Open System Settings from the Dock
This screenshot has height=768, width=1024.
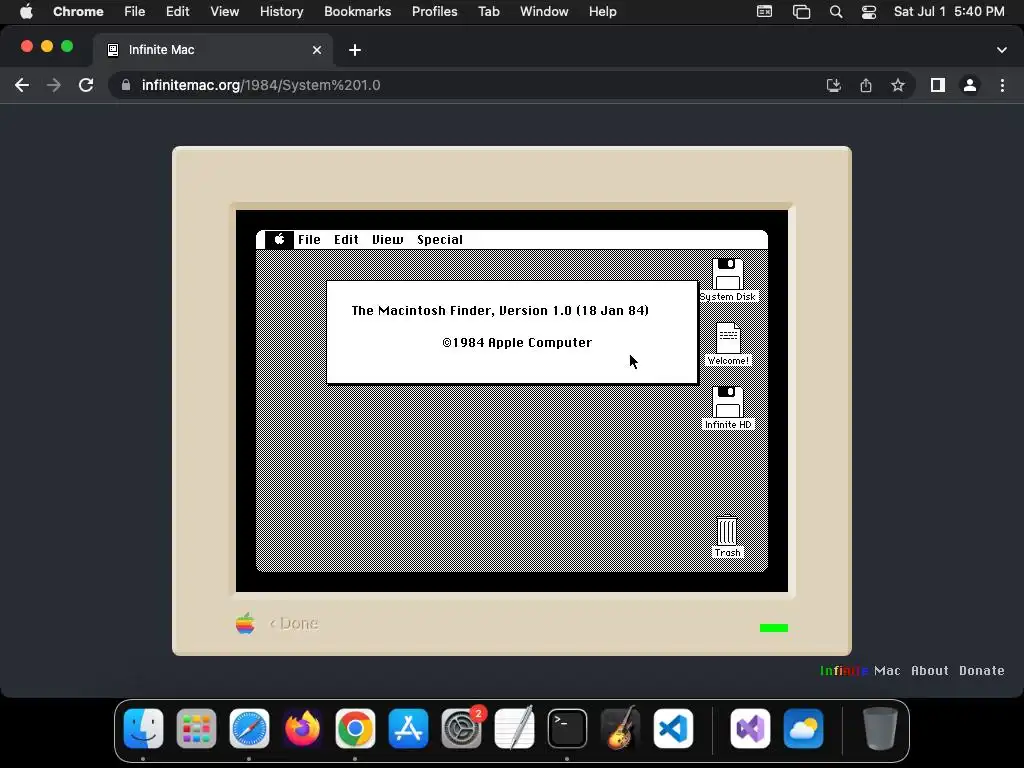(x=462, y=728)
